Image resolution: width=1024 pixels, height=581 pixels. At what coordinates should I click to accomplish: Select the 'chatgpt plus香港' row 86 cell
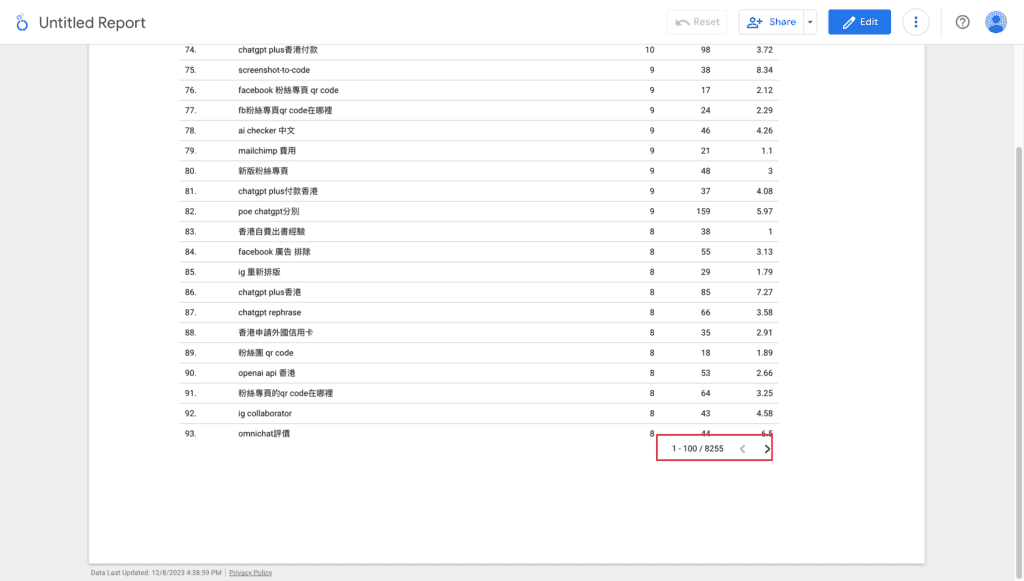(x=269, y=292)
